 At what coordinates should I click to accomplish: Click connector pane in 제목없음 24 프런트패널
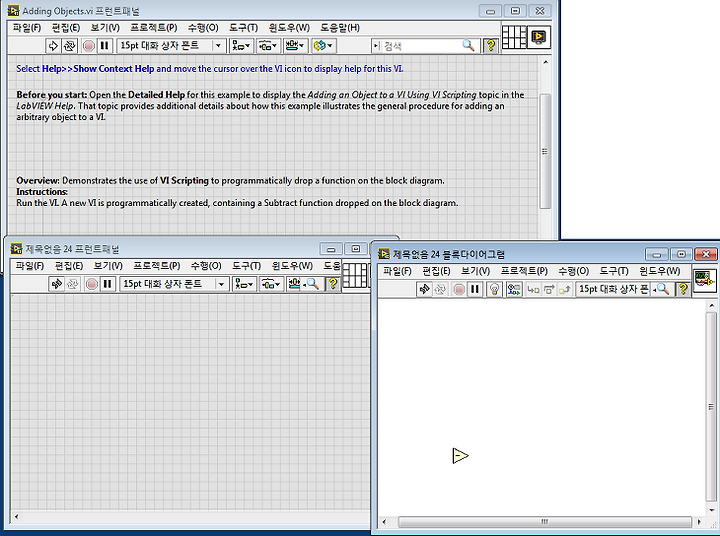(x=354, y=276)
